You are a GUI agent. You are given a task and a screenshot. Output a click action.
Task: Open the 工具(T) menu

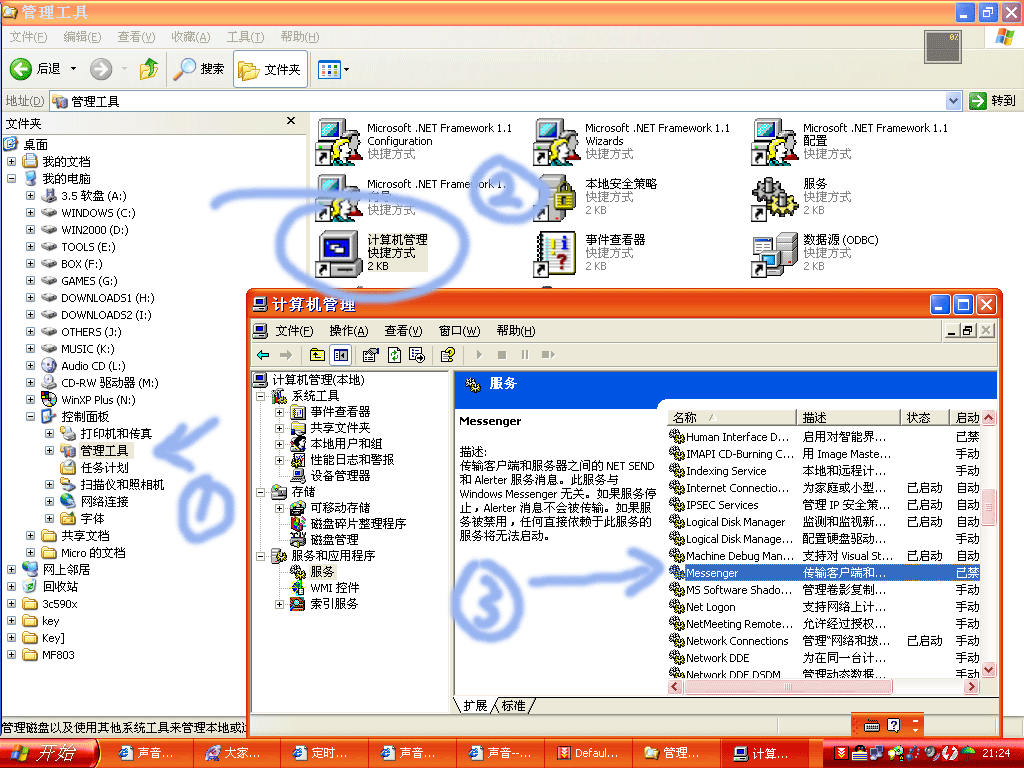click(x=245, y=37)
